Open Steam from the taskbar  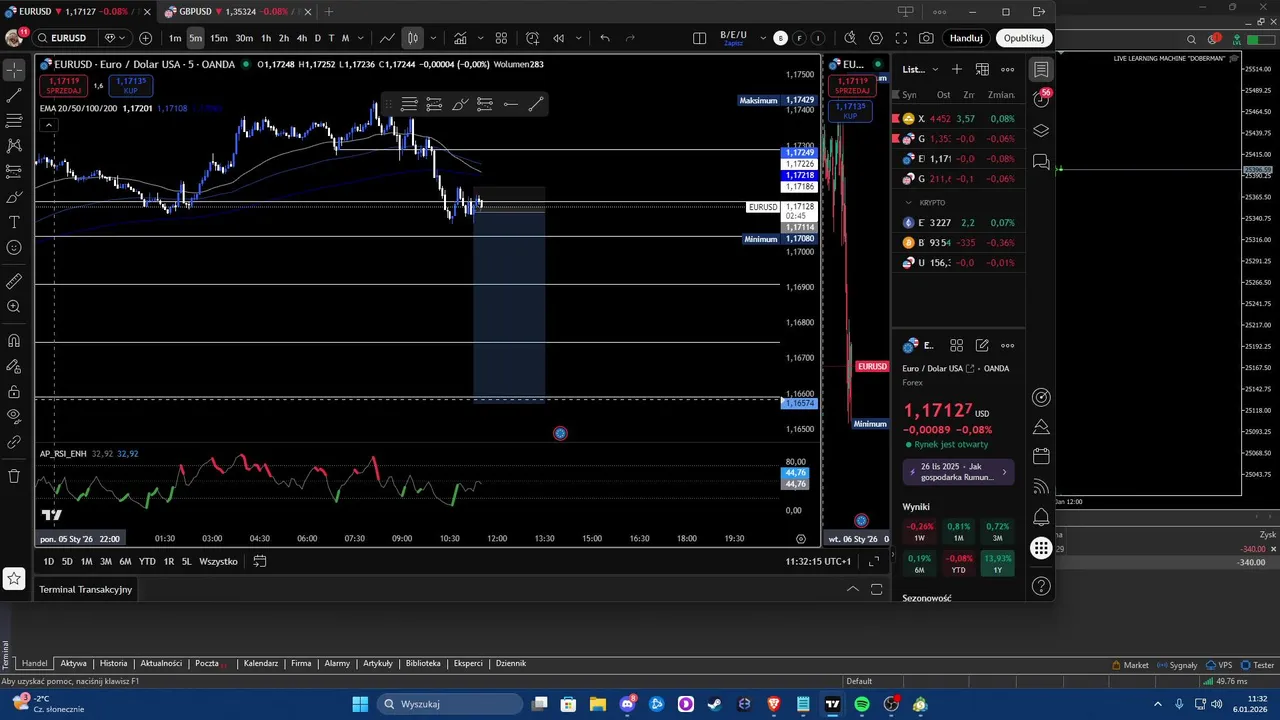pyautogui.click(x=715, y=704)
